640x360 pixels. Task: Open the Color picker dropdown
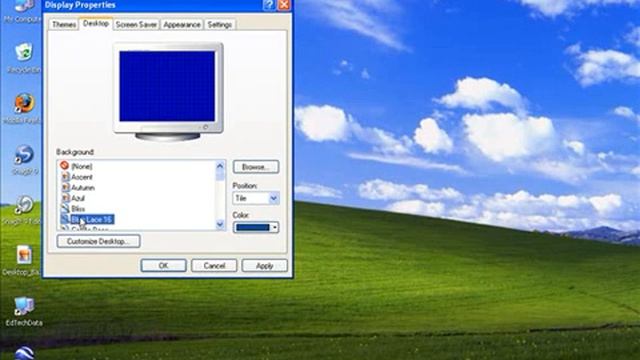(x=256, y=227)
